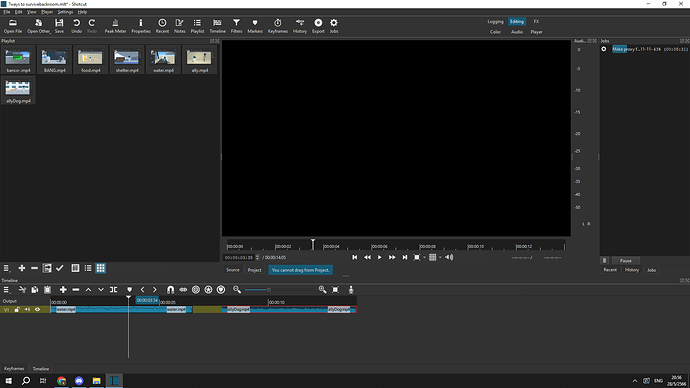The image size is (690, 388).
Task: Switch playlist to details list view
Action: [x=88, y=268]
